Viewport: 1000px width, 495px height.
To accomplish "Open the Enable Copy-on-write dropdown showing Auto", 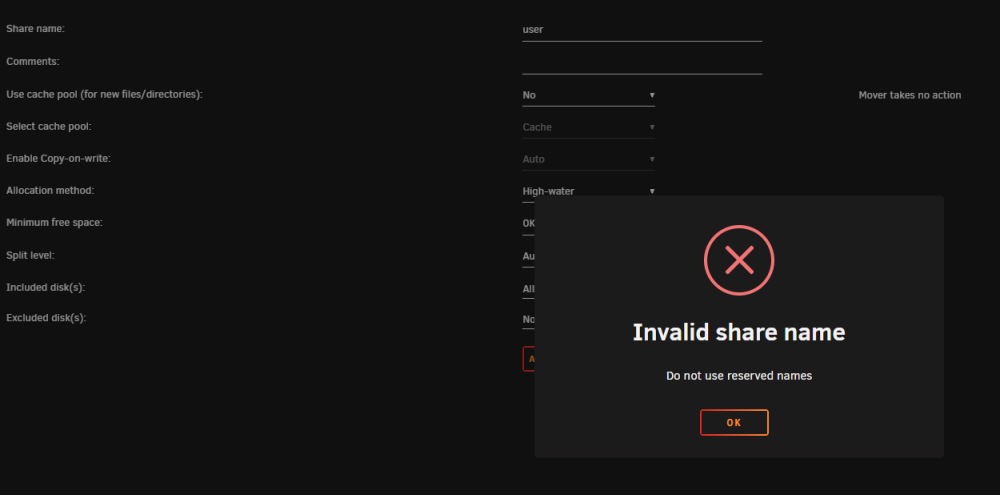I will coord(589,159).
